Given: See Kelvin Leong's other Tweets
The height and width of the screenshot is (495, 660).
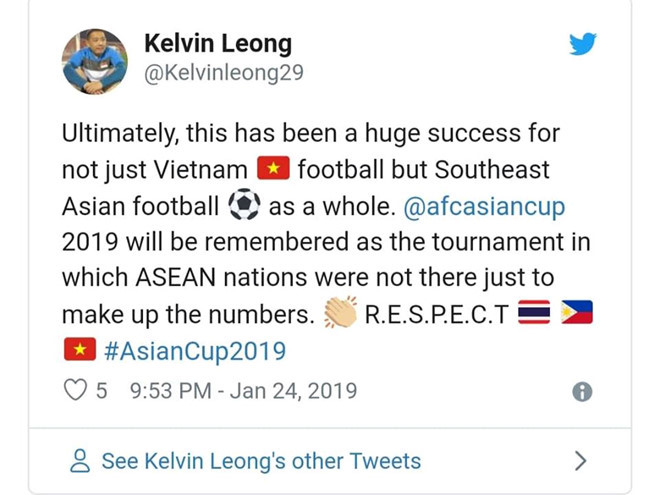Looking at the screenshot, I should [x=260, y=461].
